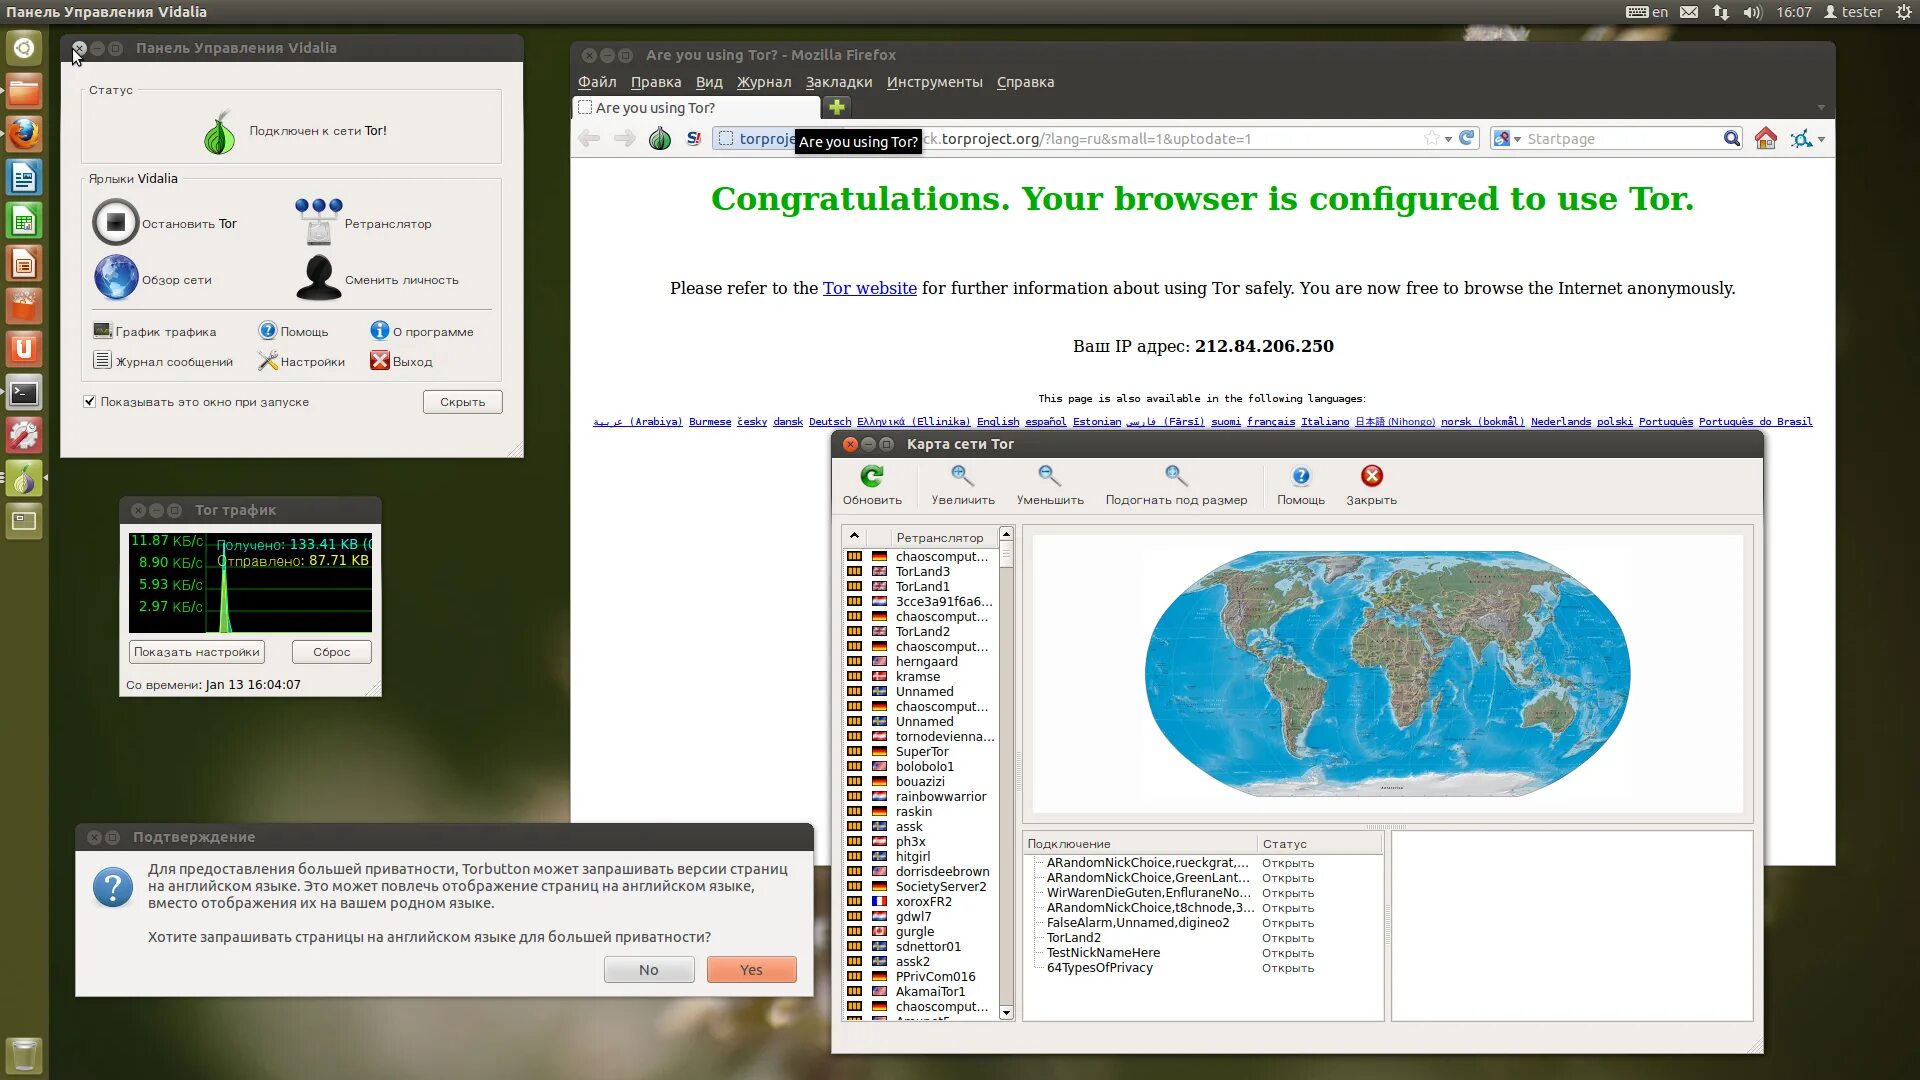Click Выход exit icon in Vidalia
Screen dimensions: 1920x1080
point(379,361)
